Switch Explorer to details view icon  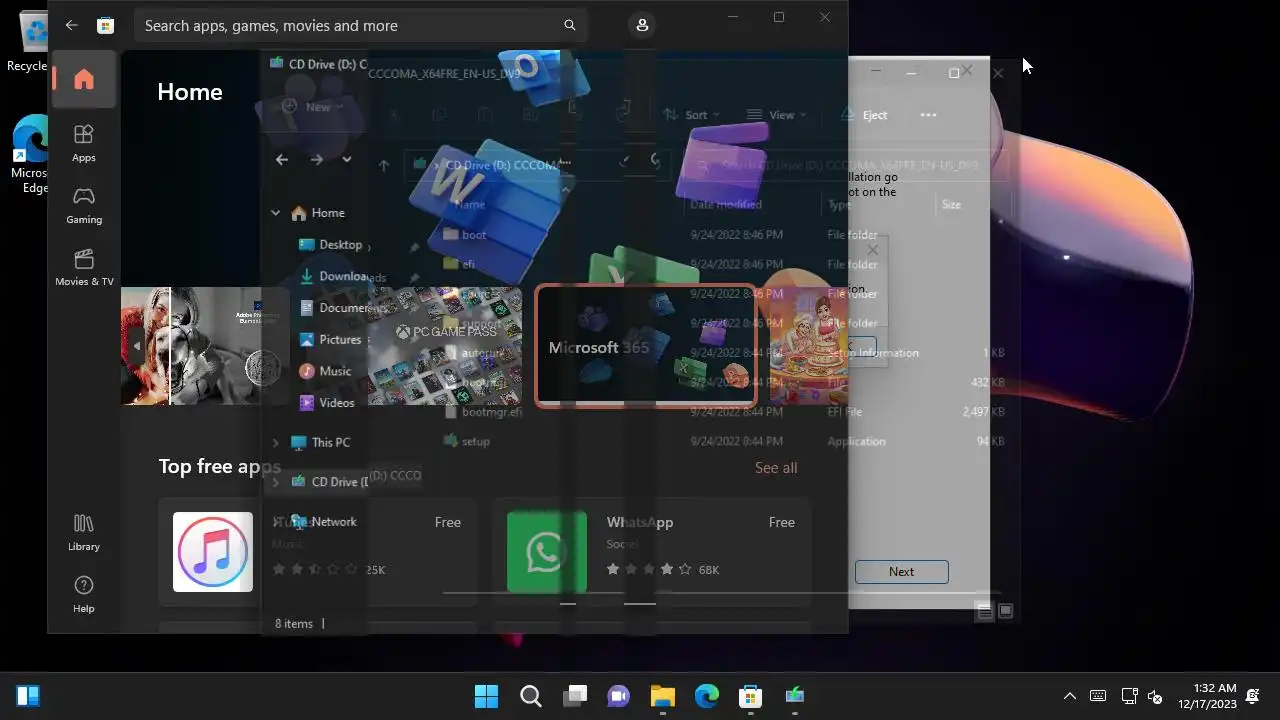(x=984, y=611)
